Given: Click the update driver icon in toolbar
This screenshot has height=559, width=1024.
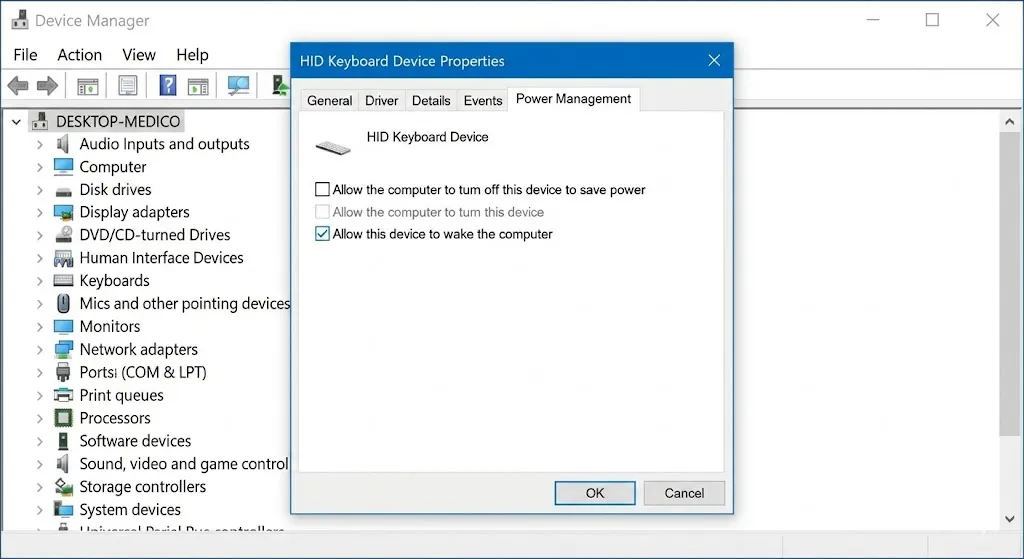Looking at the screenshot, I should pos(280,86).
